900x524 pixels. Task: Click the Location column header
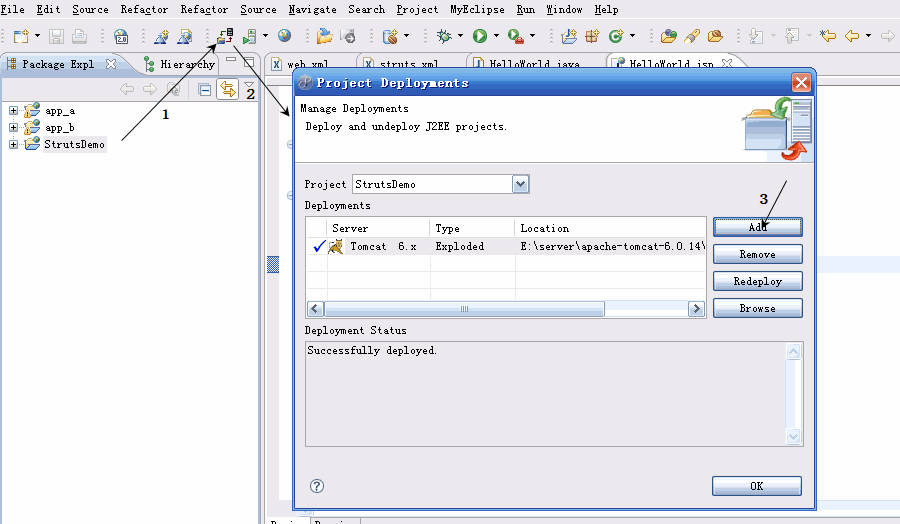point(610,228)
